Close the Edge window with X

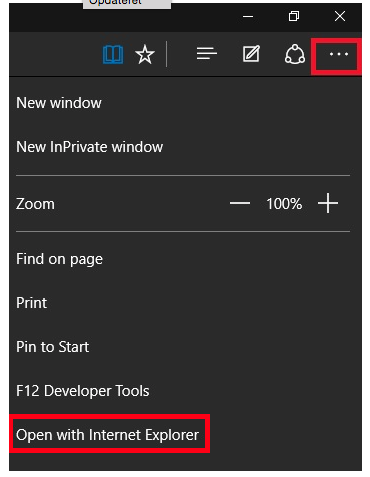(340, 16)
